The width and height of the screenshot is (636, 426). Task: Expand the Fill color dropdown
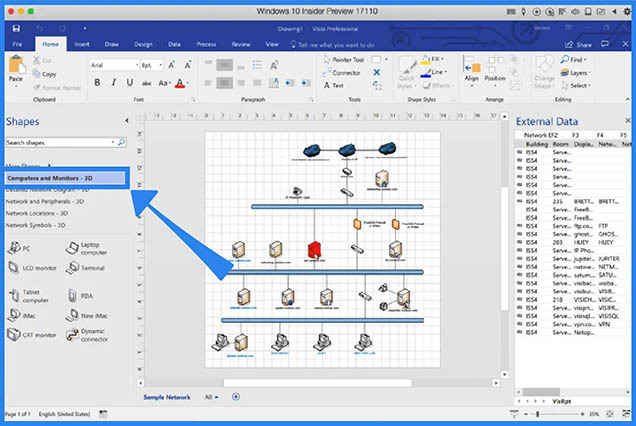[443, 59]
